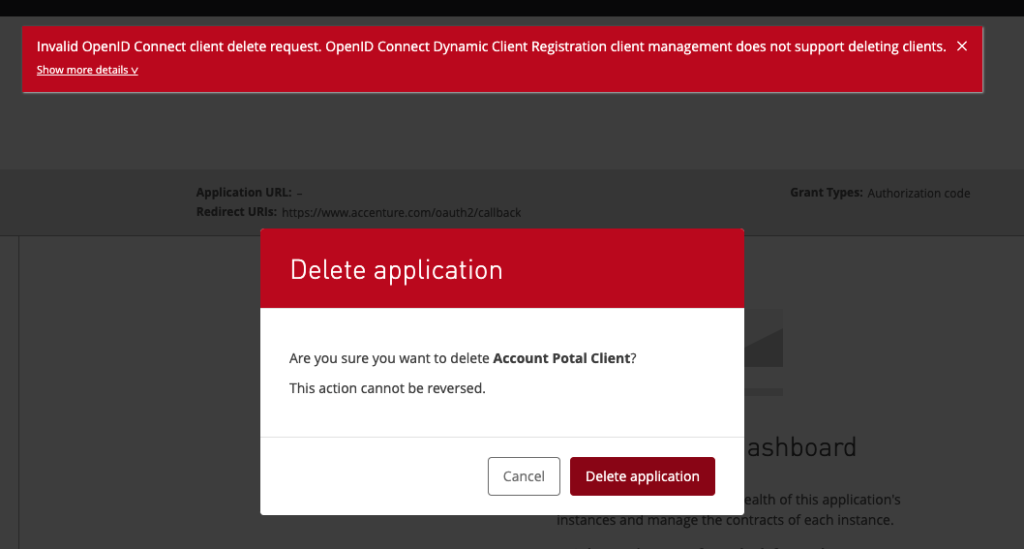Select the Grant Types label
This screenshot has height=549, width=1024.
826,193
